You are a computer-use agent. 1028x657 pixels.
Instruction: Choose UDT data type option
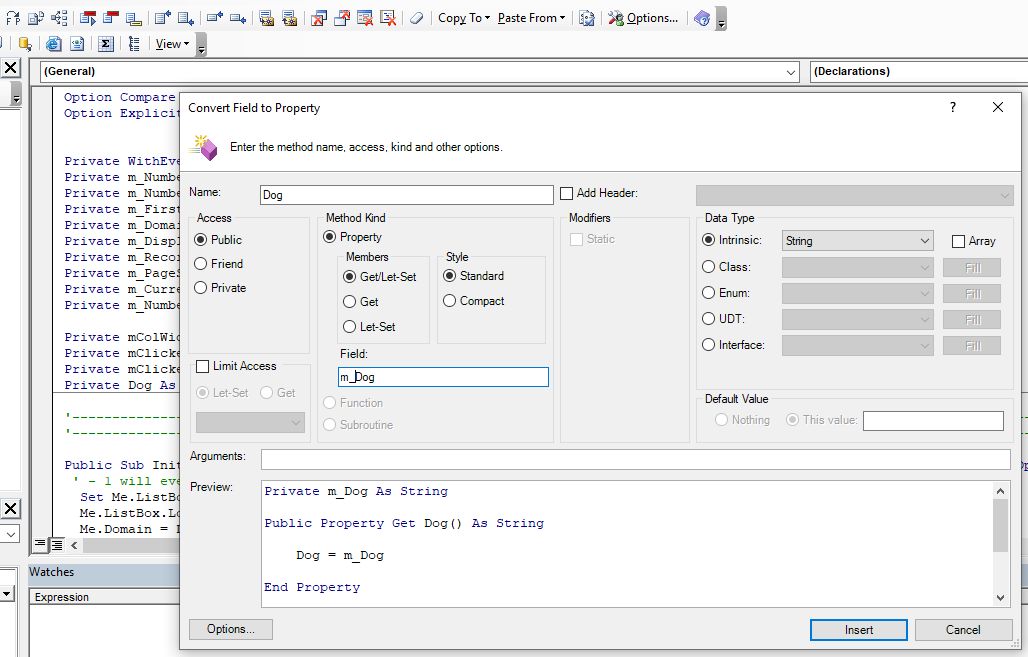pos(708,319)
